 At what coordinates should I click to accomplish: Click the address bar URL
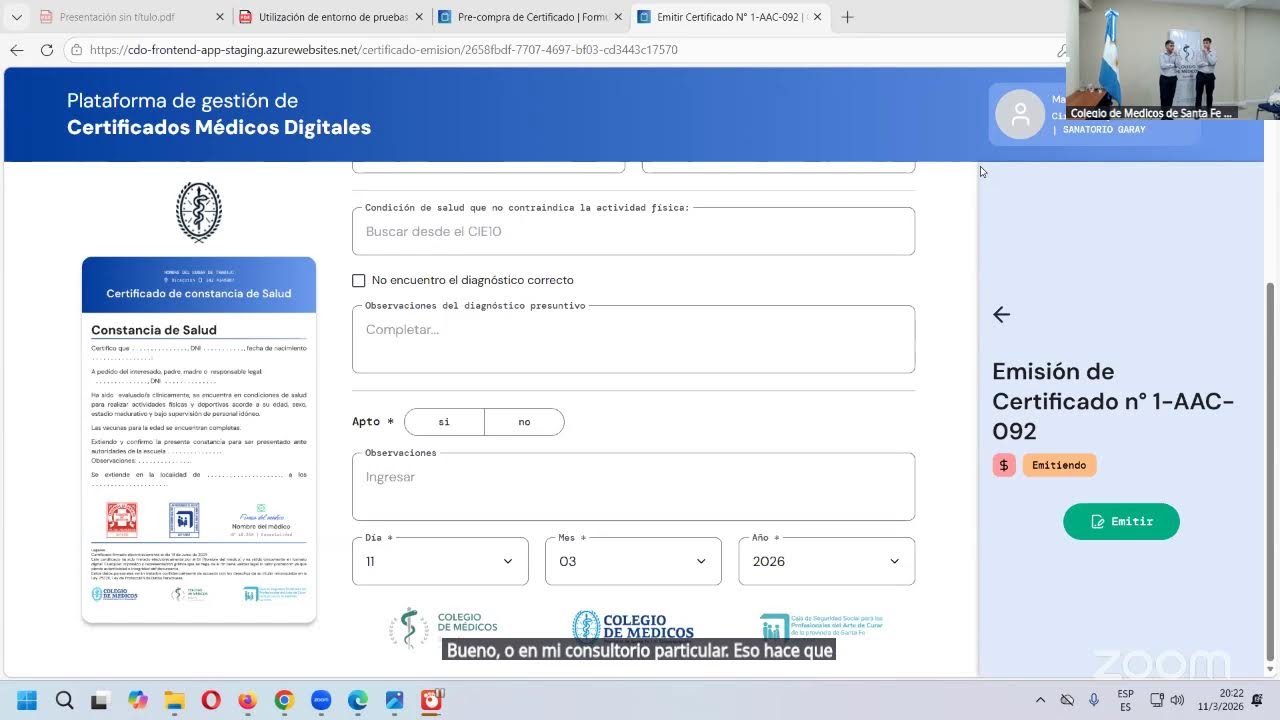384,50
